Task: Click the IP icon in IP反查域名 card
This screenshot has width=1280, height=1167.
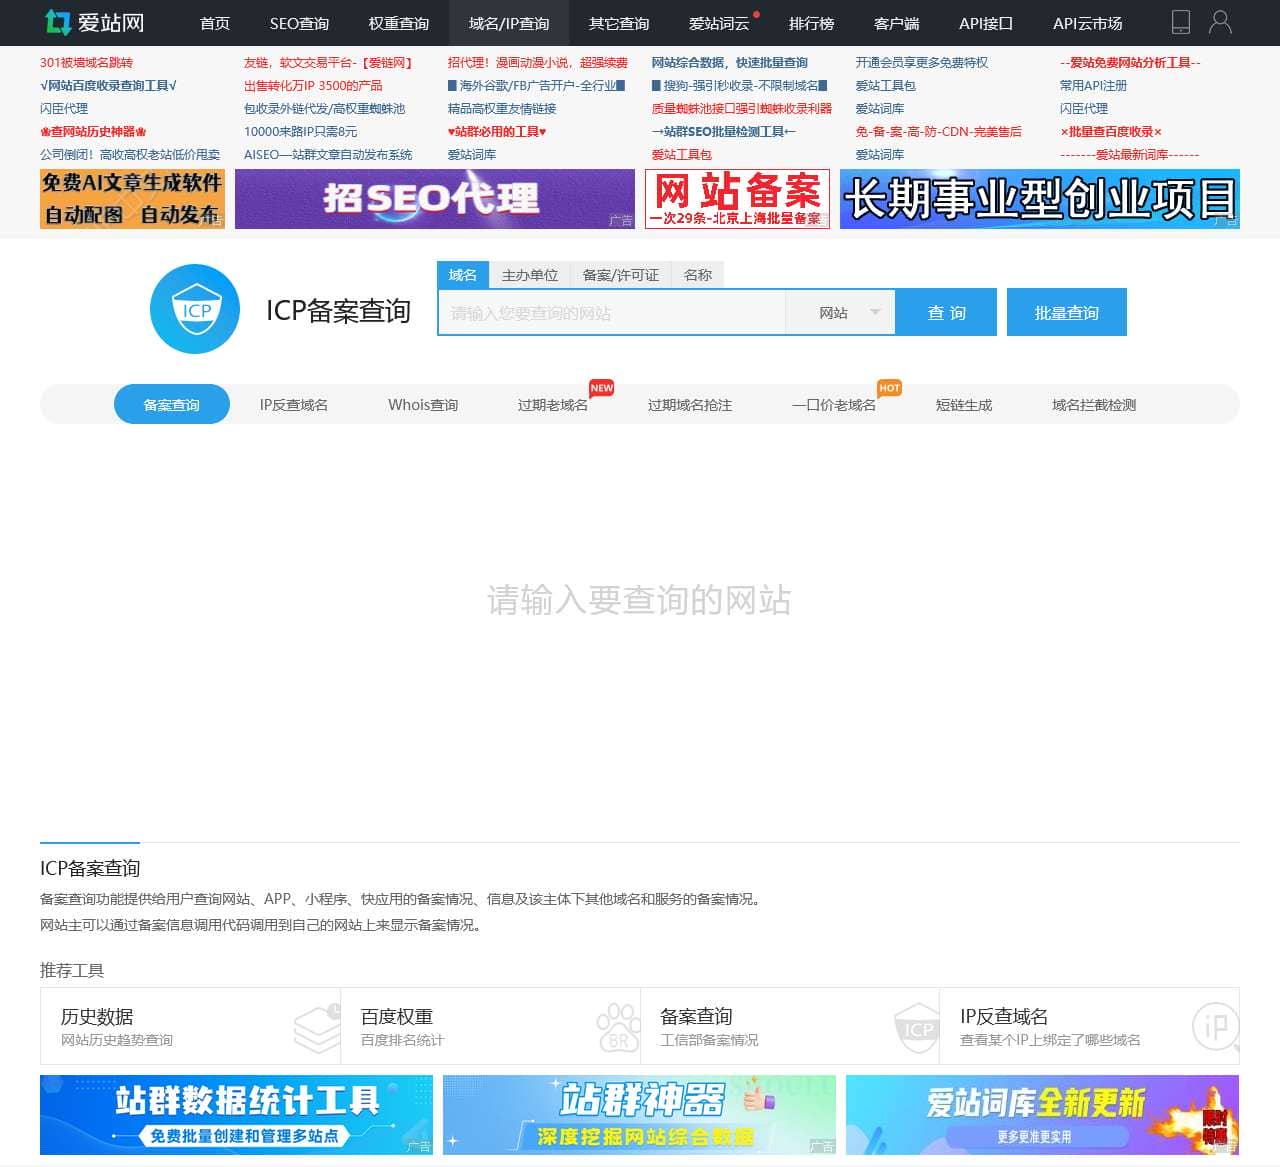Action: pyautogui.click(x=1216, y=1028)
